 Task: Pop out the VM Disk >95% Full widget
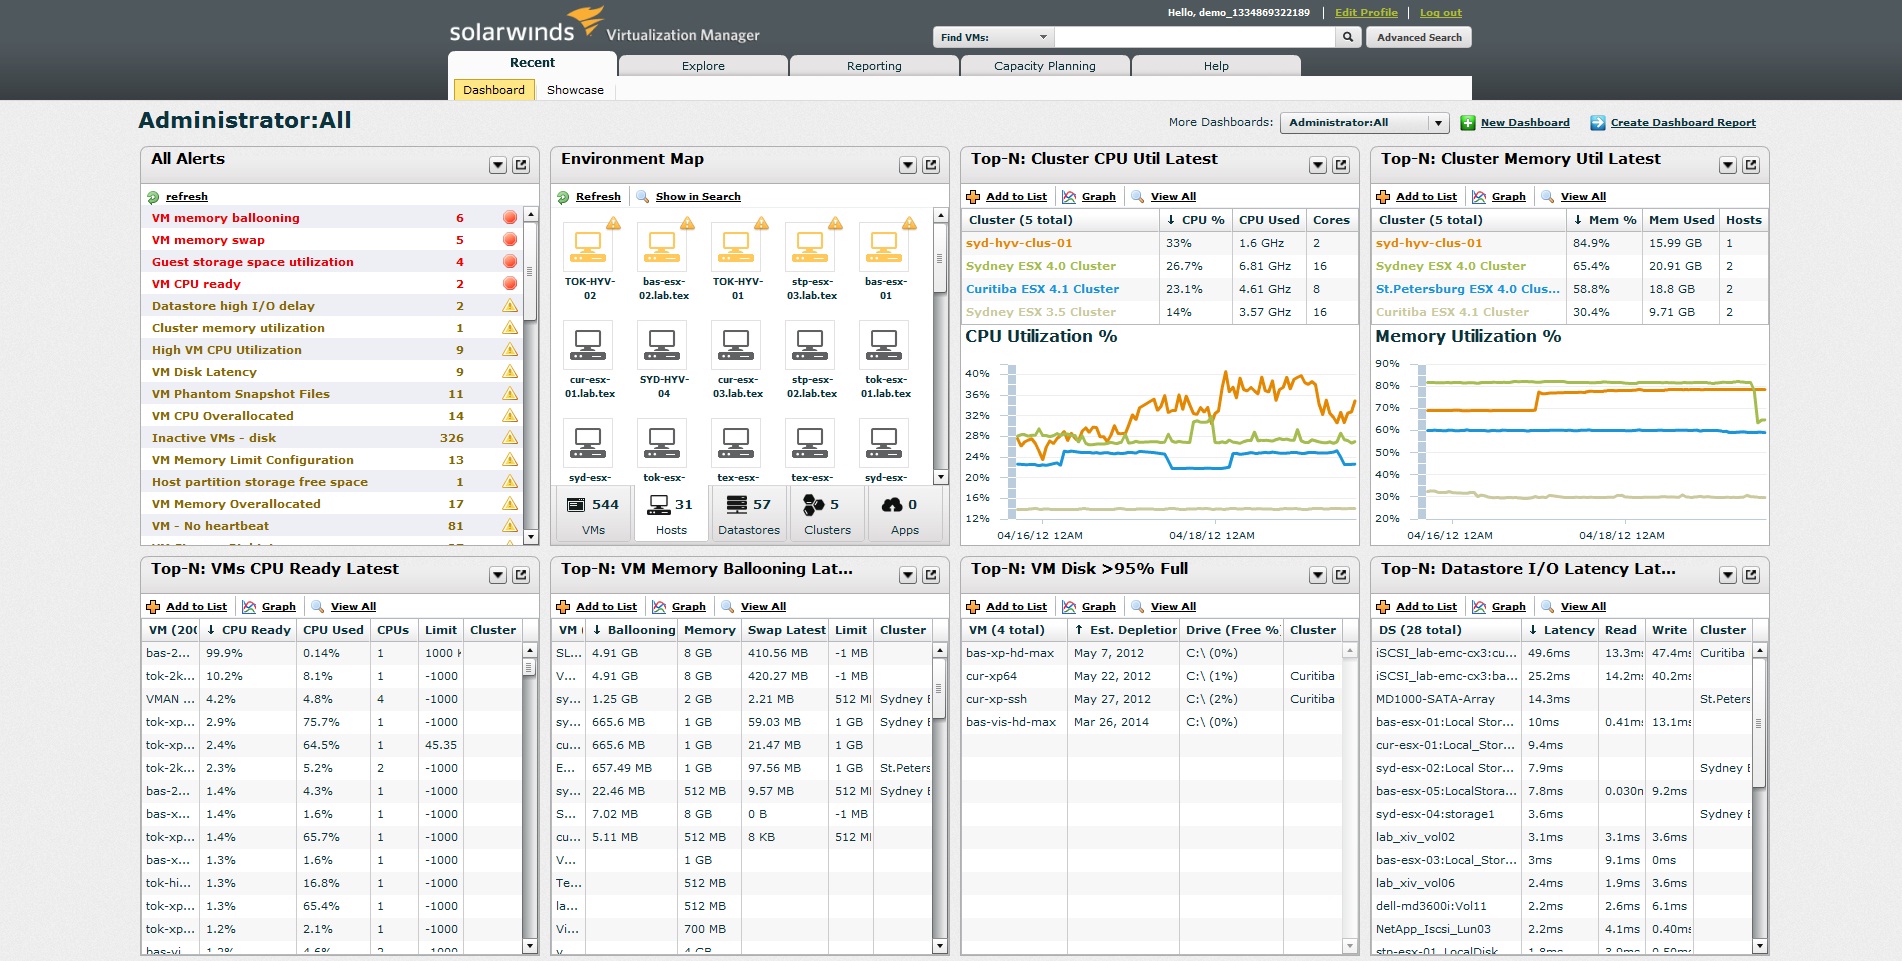[1341, 575]
